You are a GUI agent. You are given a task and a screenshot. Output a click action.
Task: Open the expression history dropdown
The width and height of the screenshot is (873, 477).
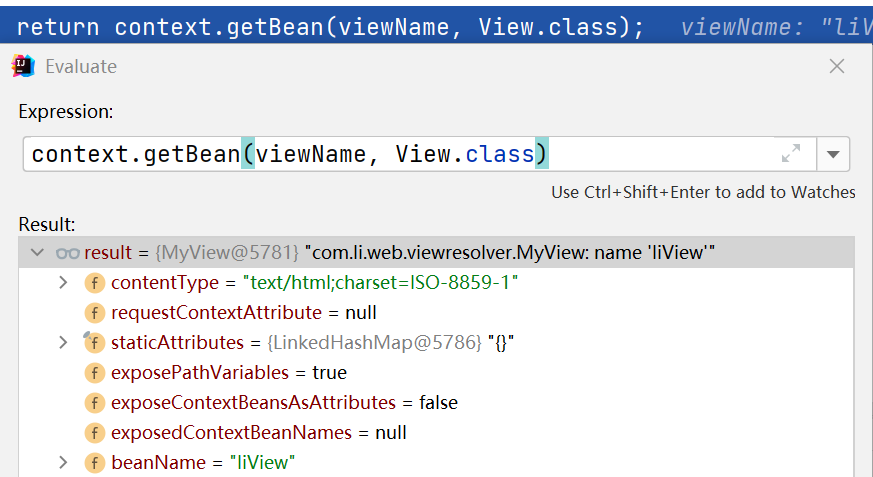(x=833, y=155)
